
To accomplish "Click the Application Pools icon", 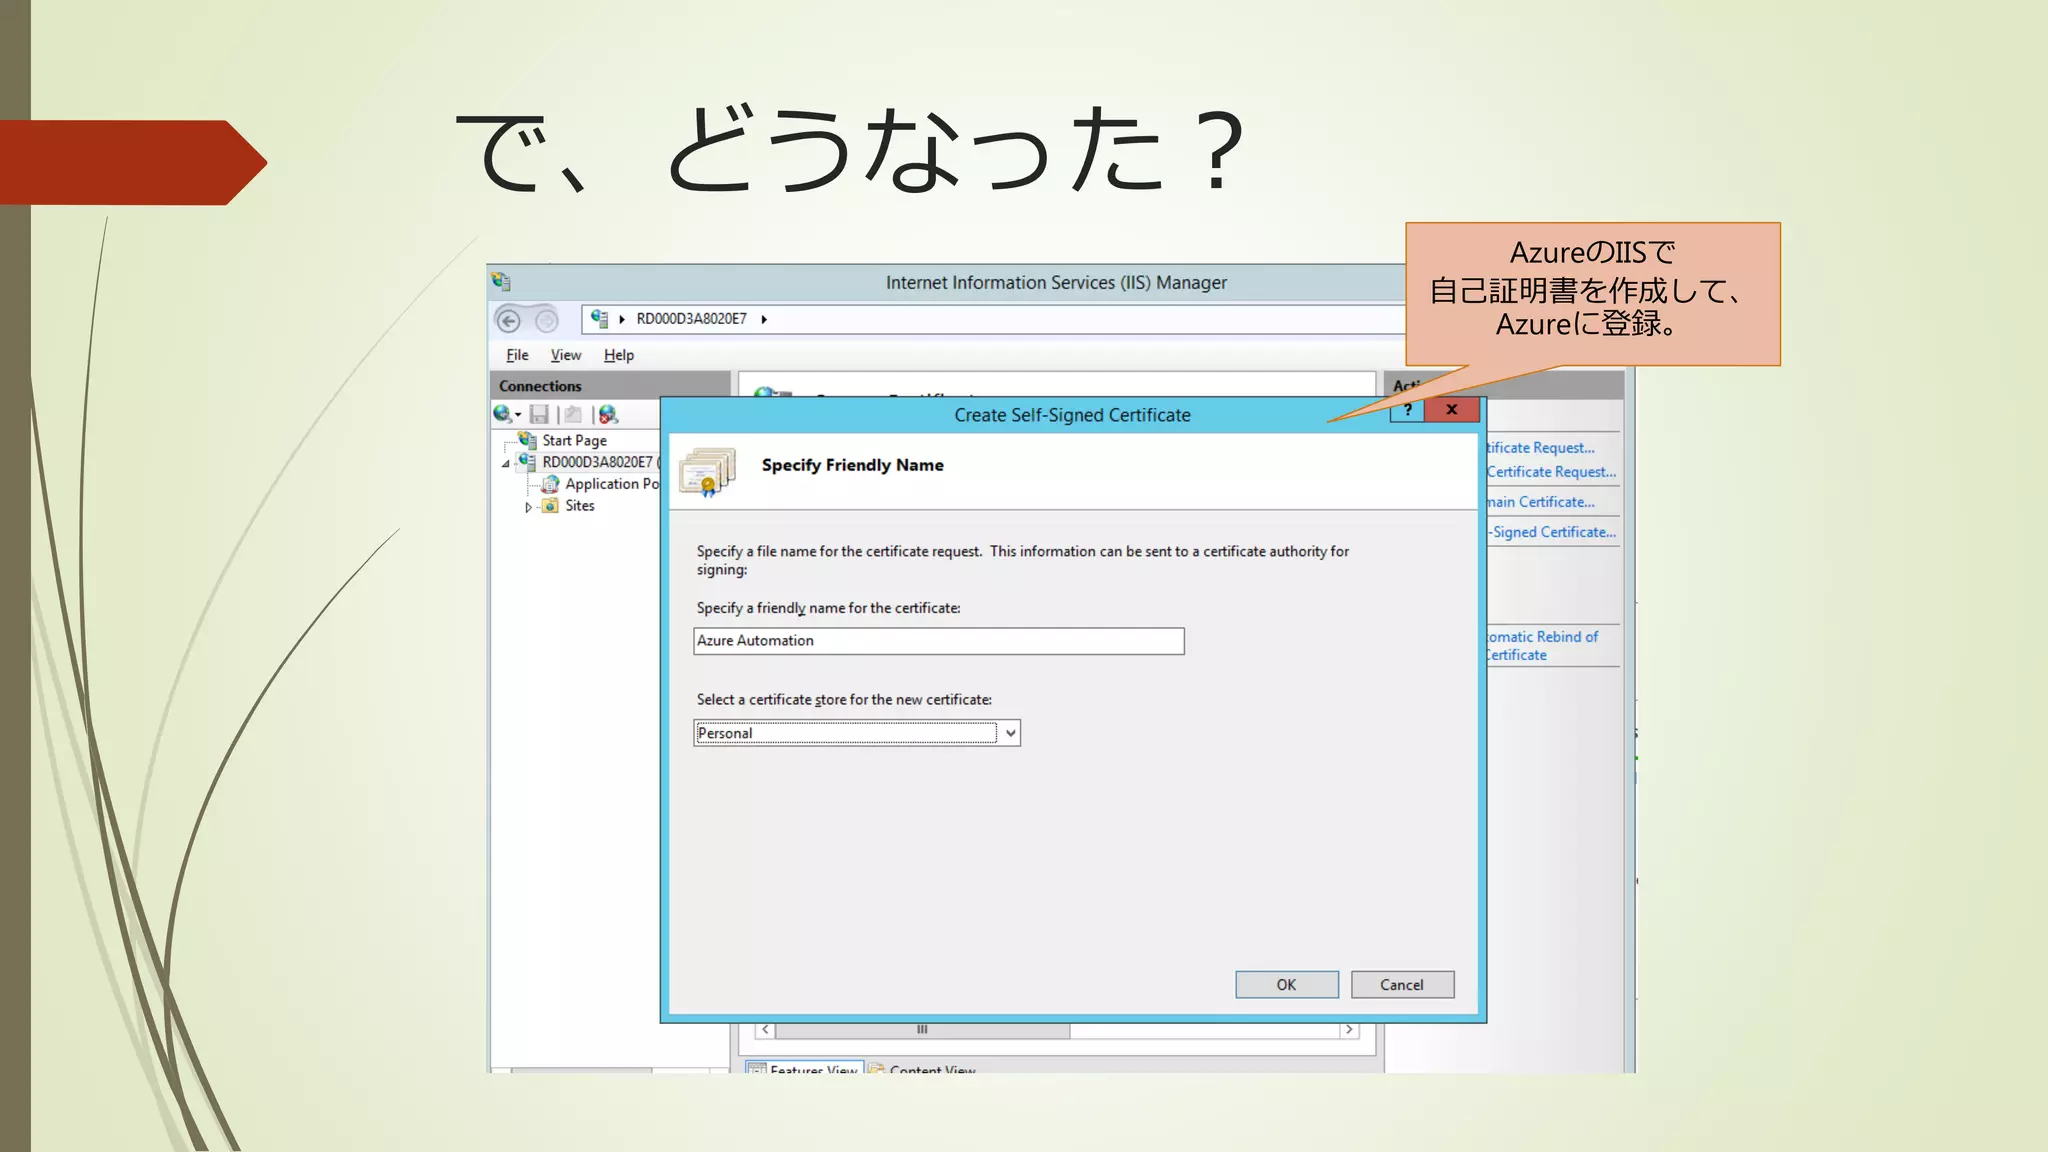I will pos(550,484).
